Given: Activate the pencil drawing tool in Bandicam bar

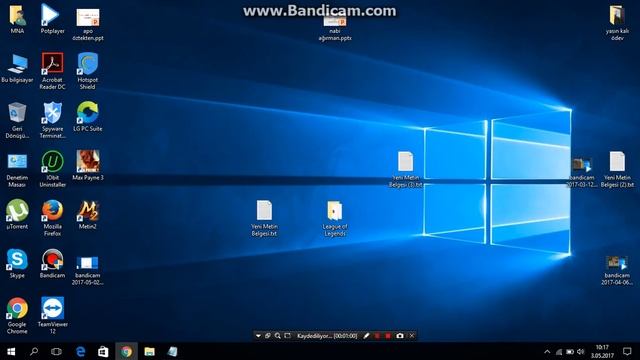Looking at the screenshot, I should coord(367,336).
